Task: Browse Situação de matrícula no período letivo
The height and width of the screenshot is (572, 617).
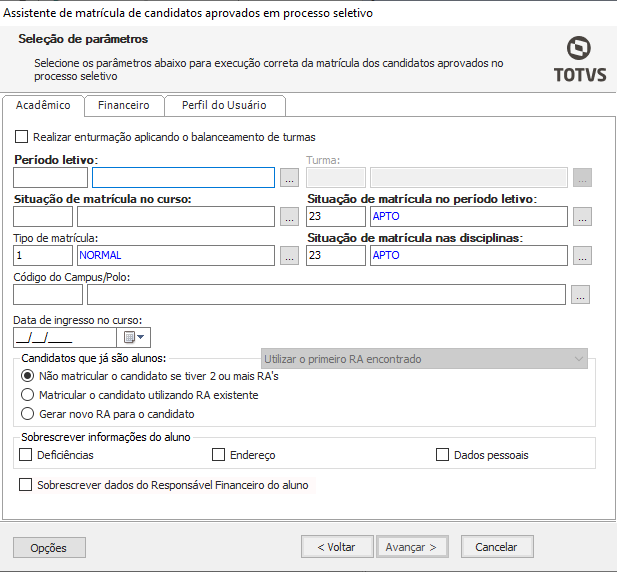Action: tap(583, 217)
